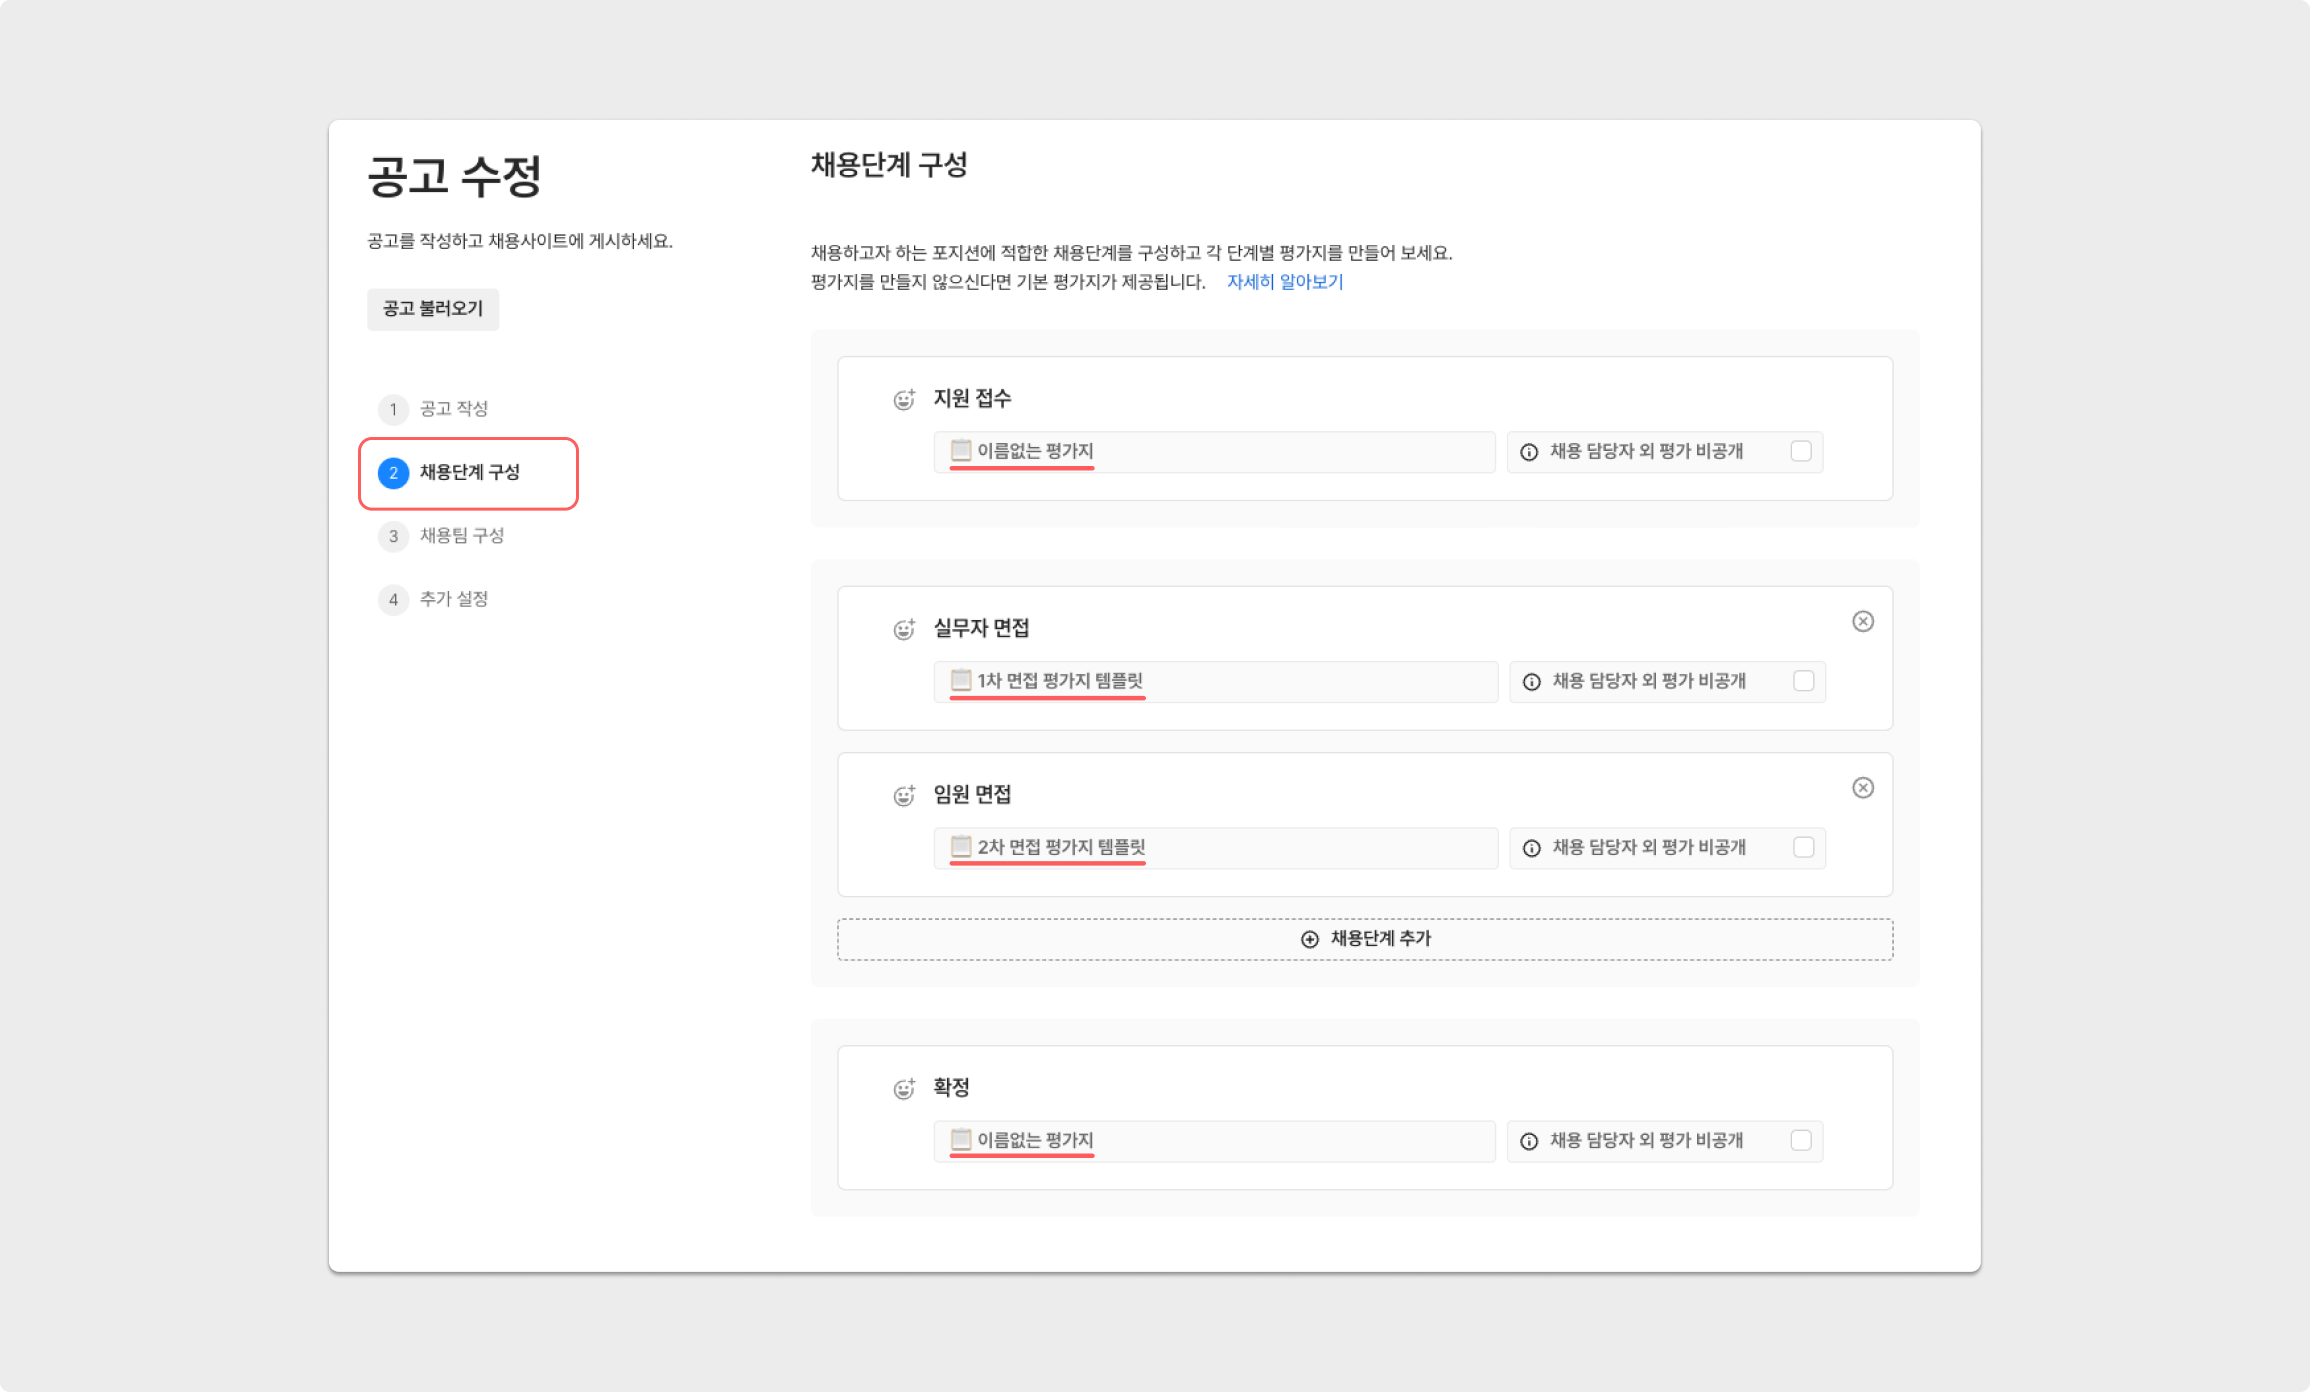Open 이름없는 평가지 selector under 지원 접수

[x=1213, y=451]
